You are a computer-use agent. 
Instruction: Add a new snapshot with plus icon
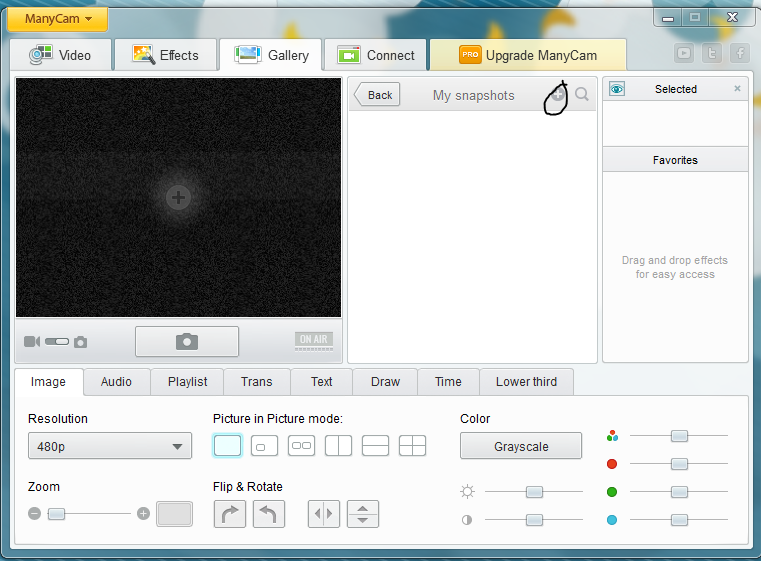[x=558, y=94]
